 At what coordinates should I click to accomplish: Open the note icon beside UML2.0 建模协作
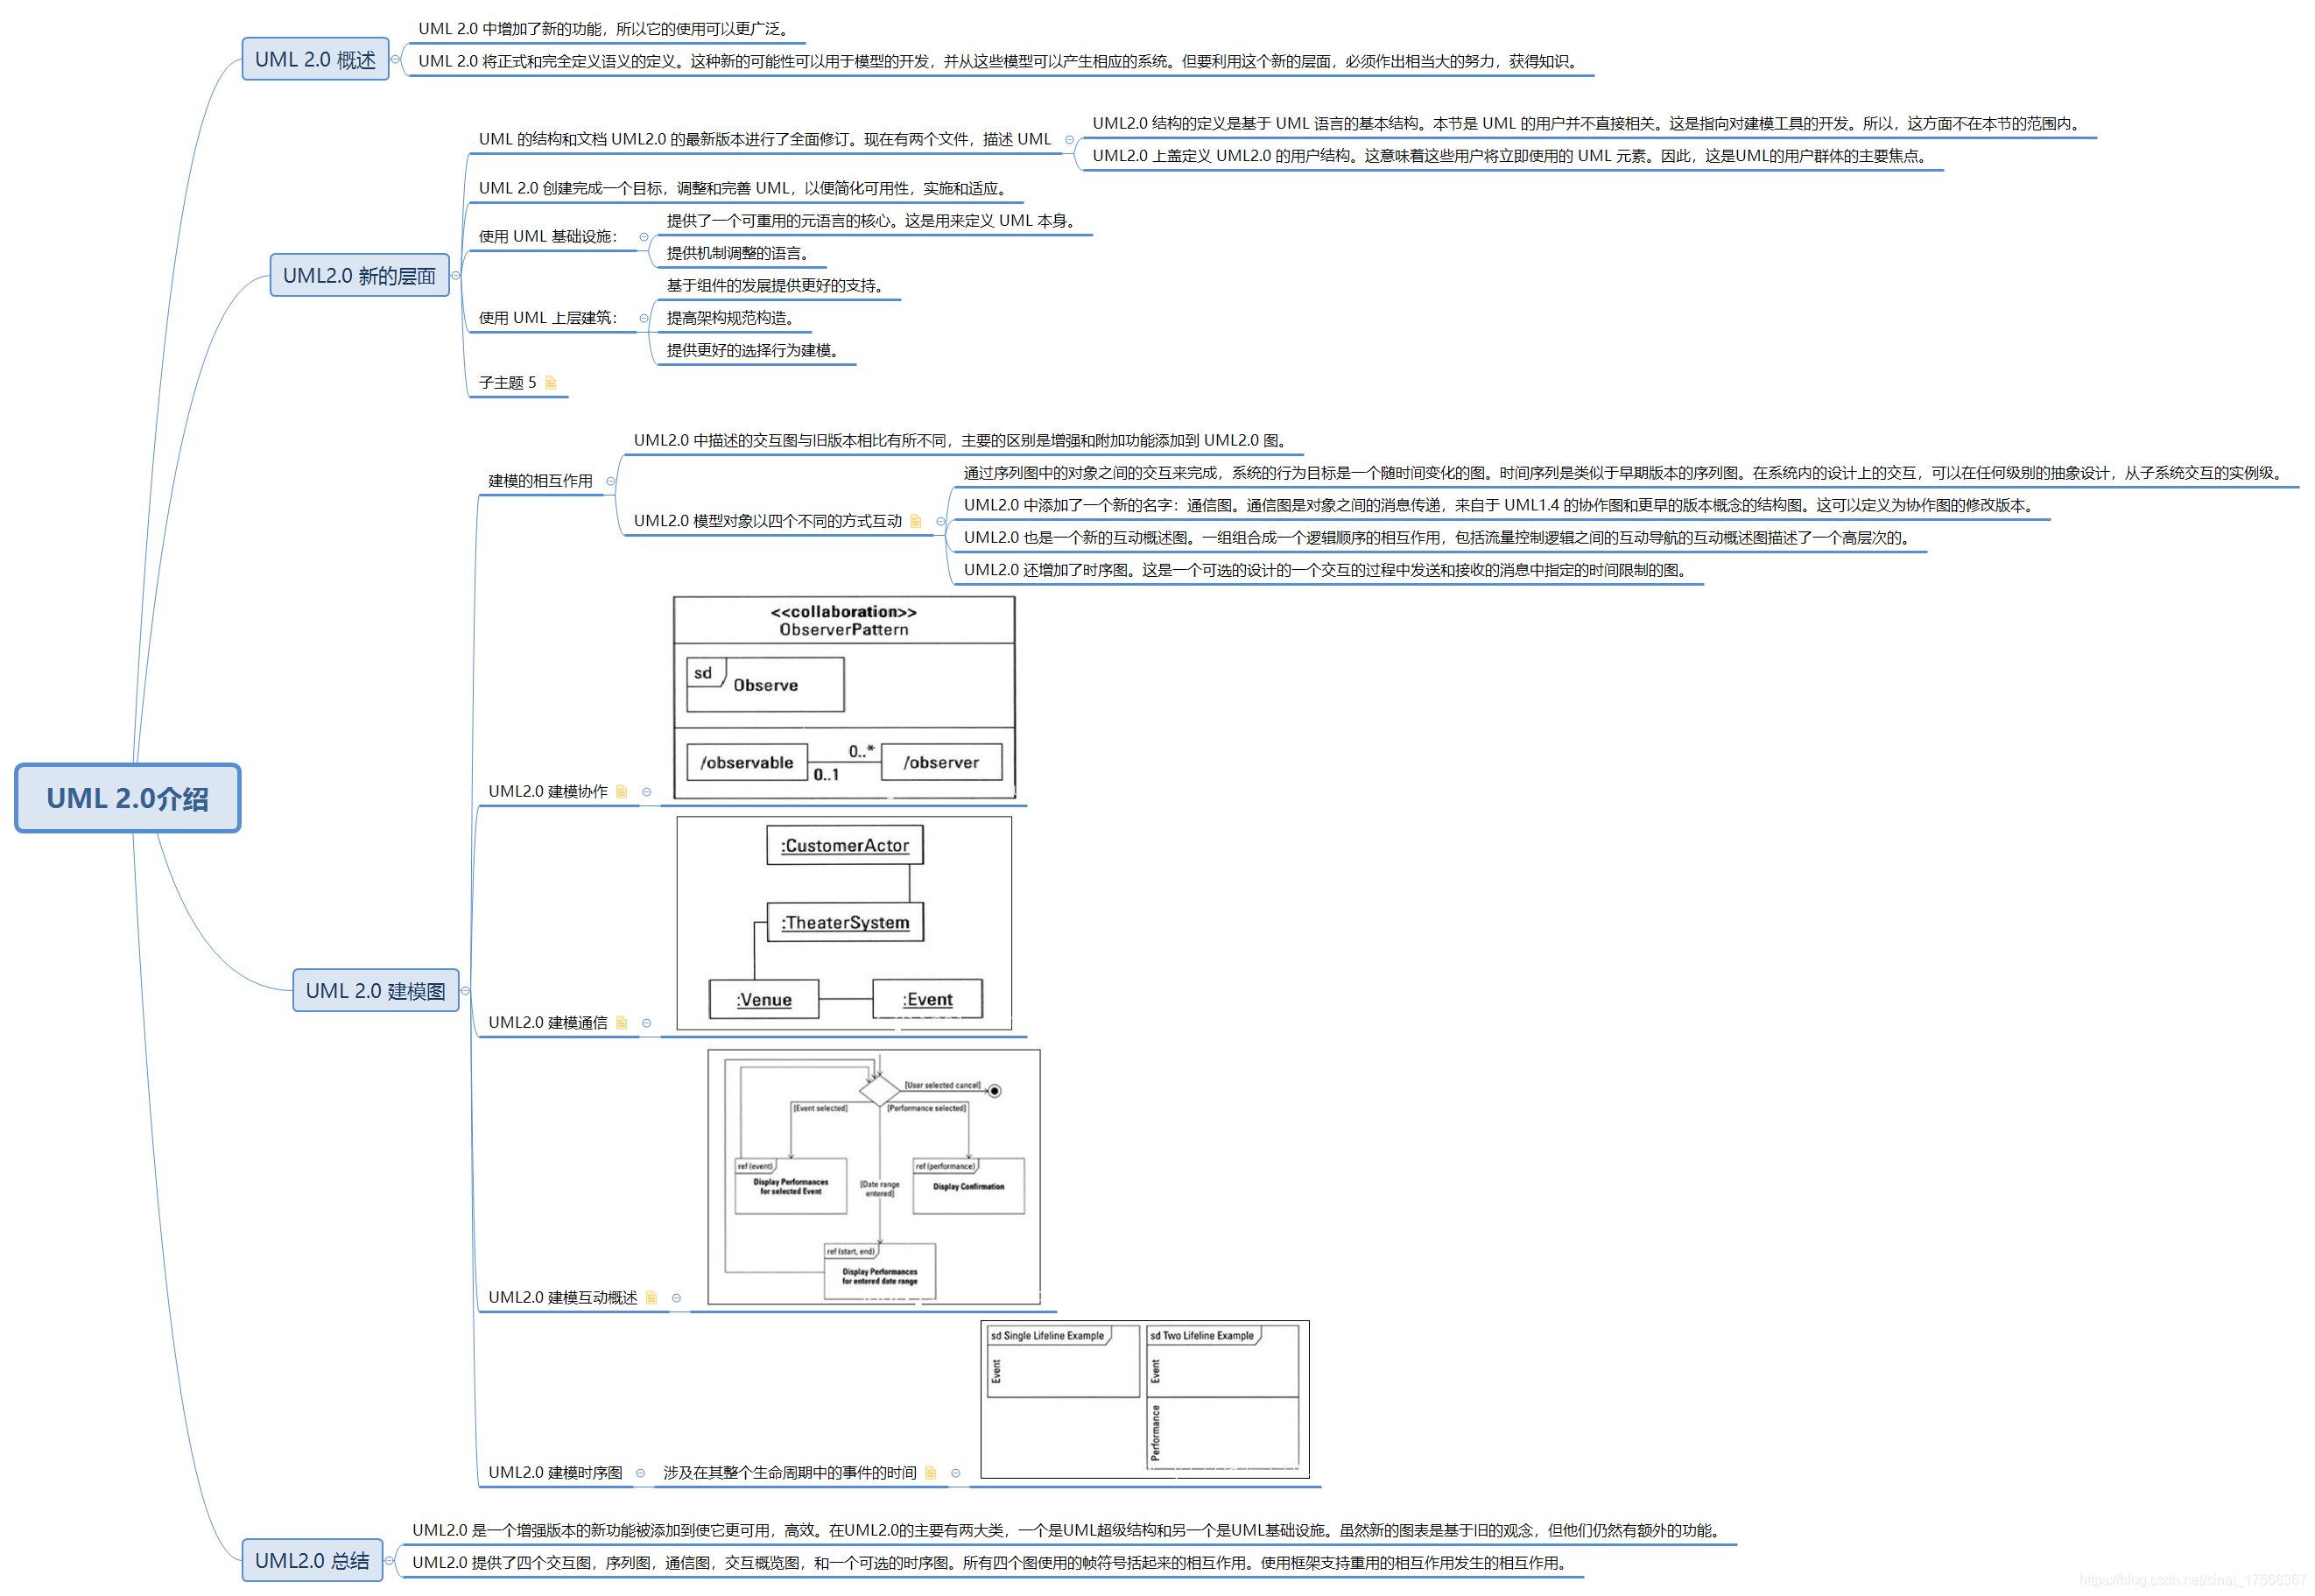(621, 792)
